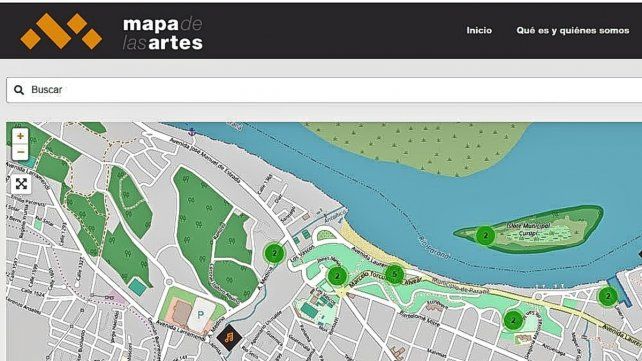Click the Isla Municipal Curupí label
This screenshot has height=361, width=642.
click(x=528, y=230)
